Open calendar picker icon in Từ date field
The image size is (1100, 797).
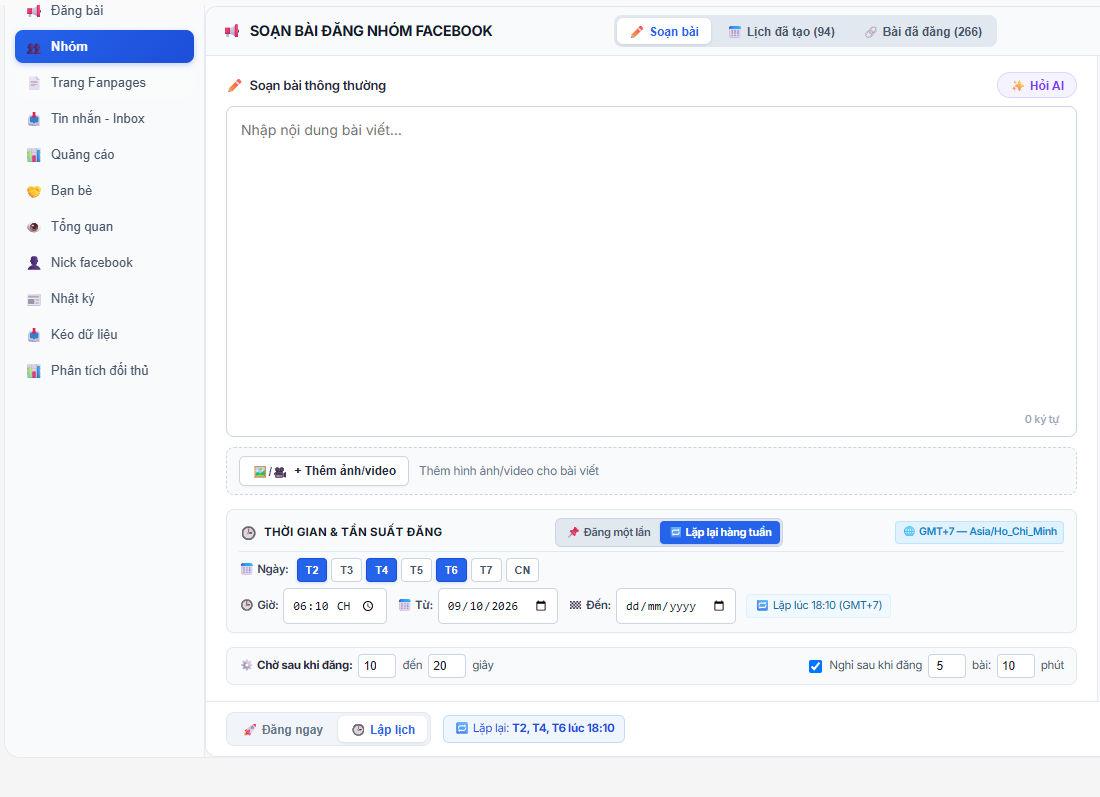click(x=541, y=606)
